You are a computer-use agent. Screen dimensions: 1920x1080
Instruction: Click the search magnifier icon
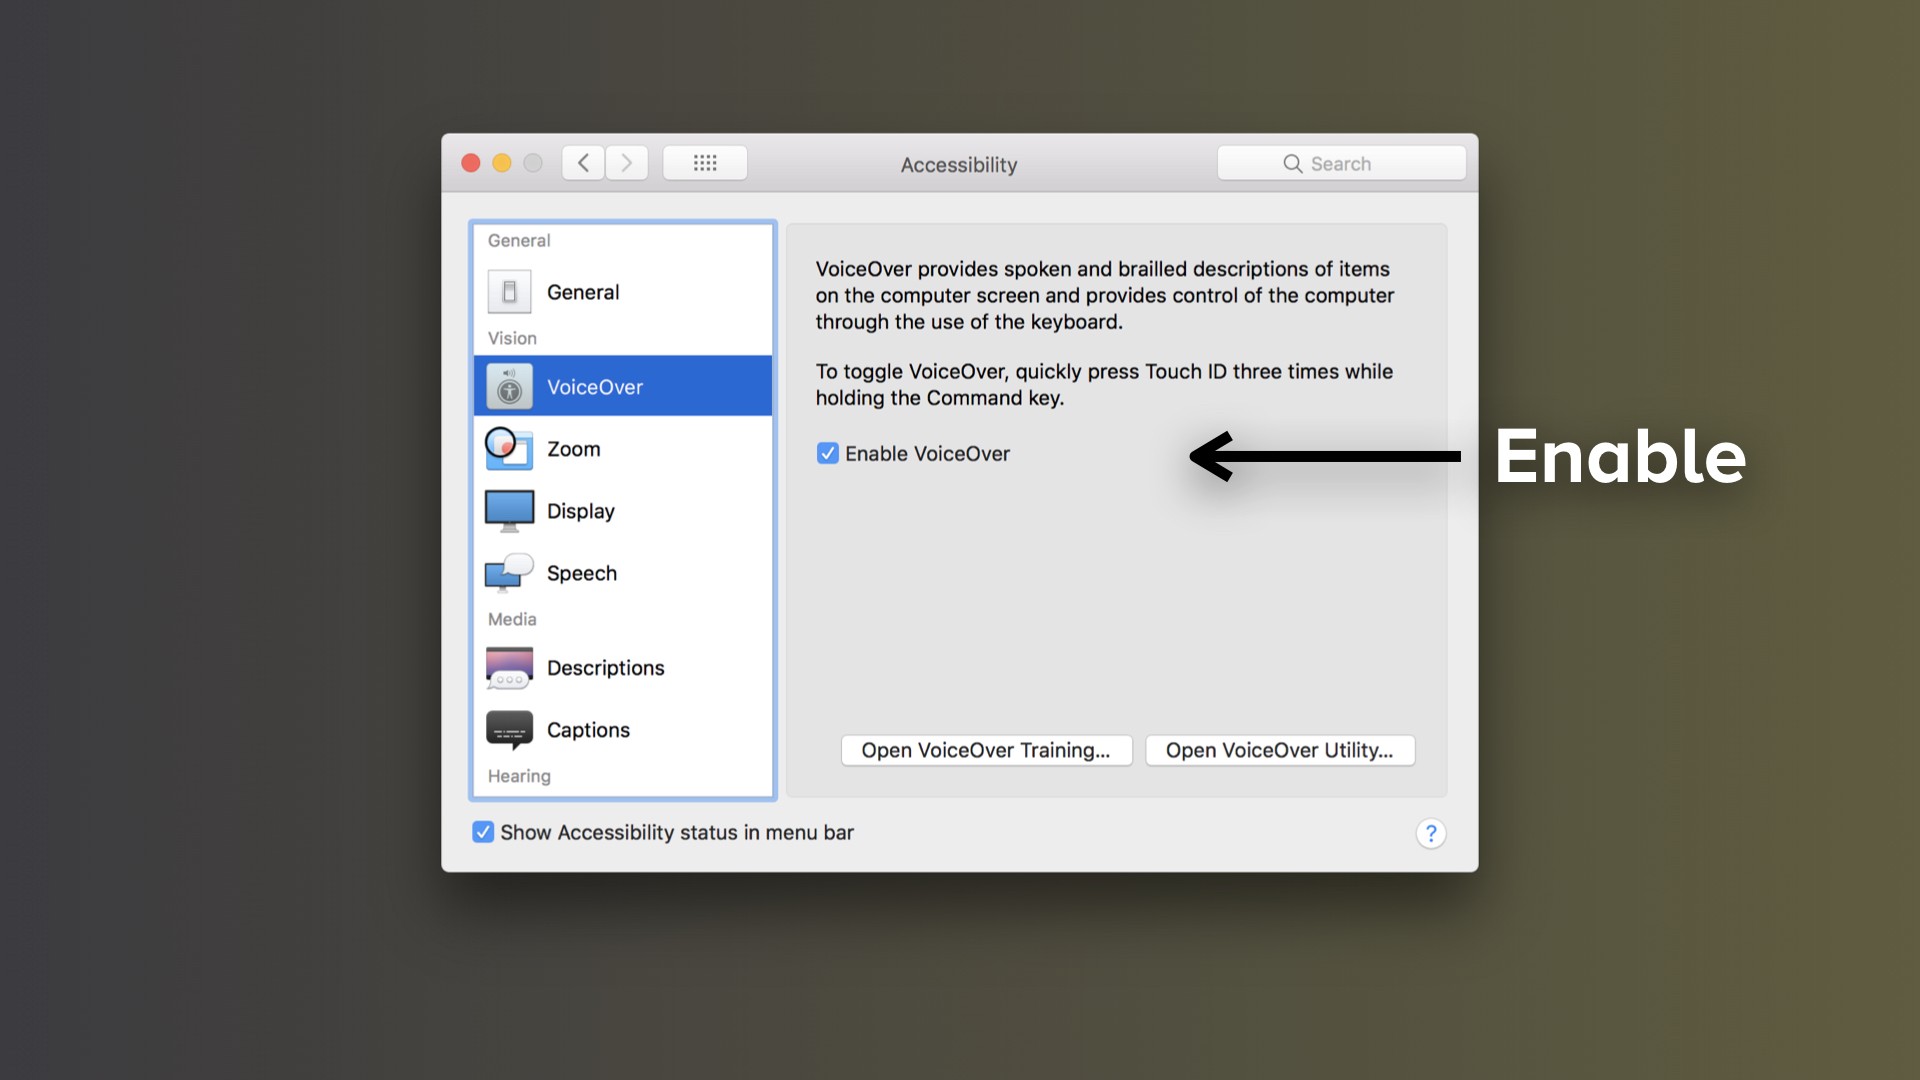(1292, 164)
